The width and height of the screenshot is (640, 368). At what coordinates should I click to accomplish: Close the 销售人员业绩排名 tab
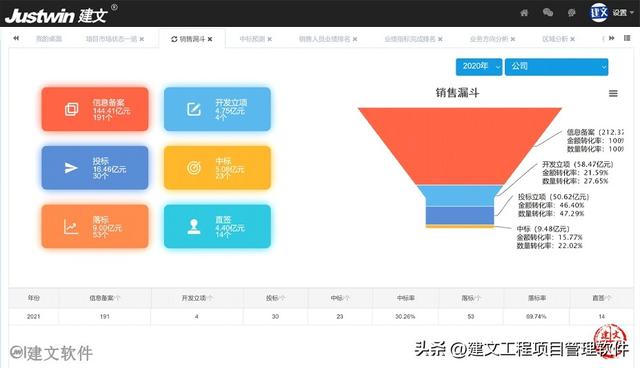(355, 39)
